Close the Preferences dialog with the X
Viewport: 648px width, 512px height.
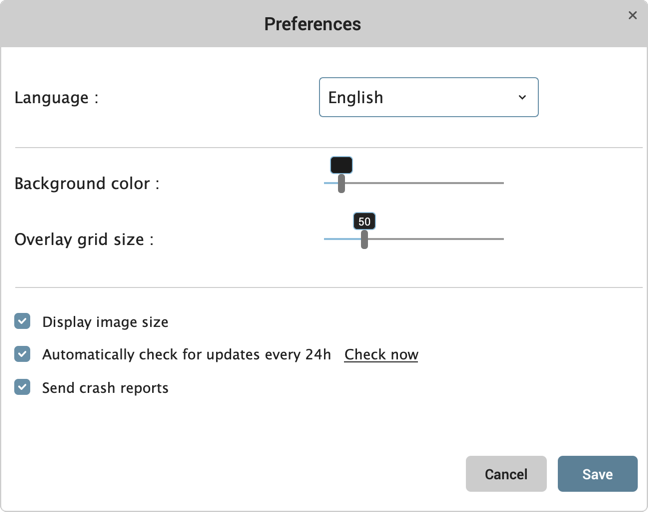[x=632, y=15]
